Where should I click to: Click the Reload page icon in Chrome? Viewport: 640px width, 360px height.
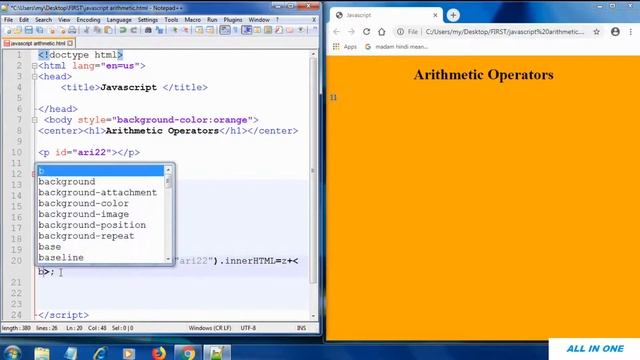click(x=366, y=31)
